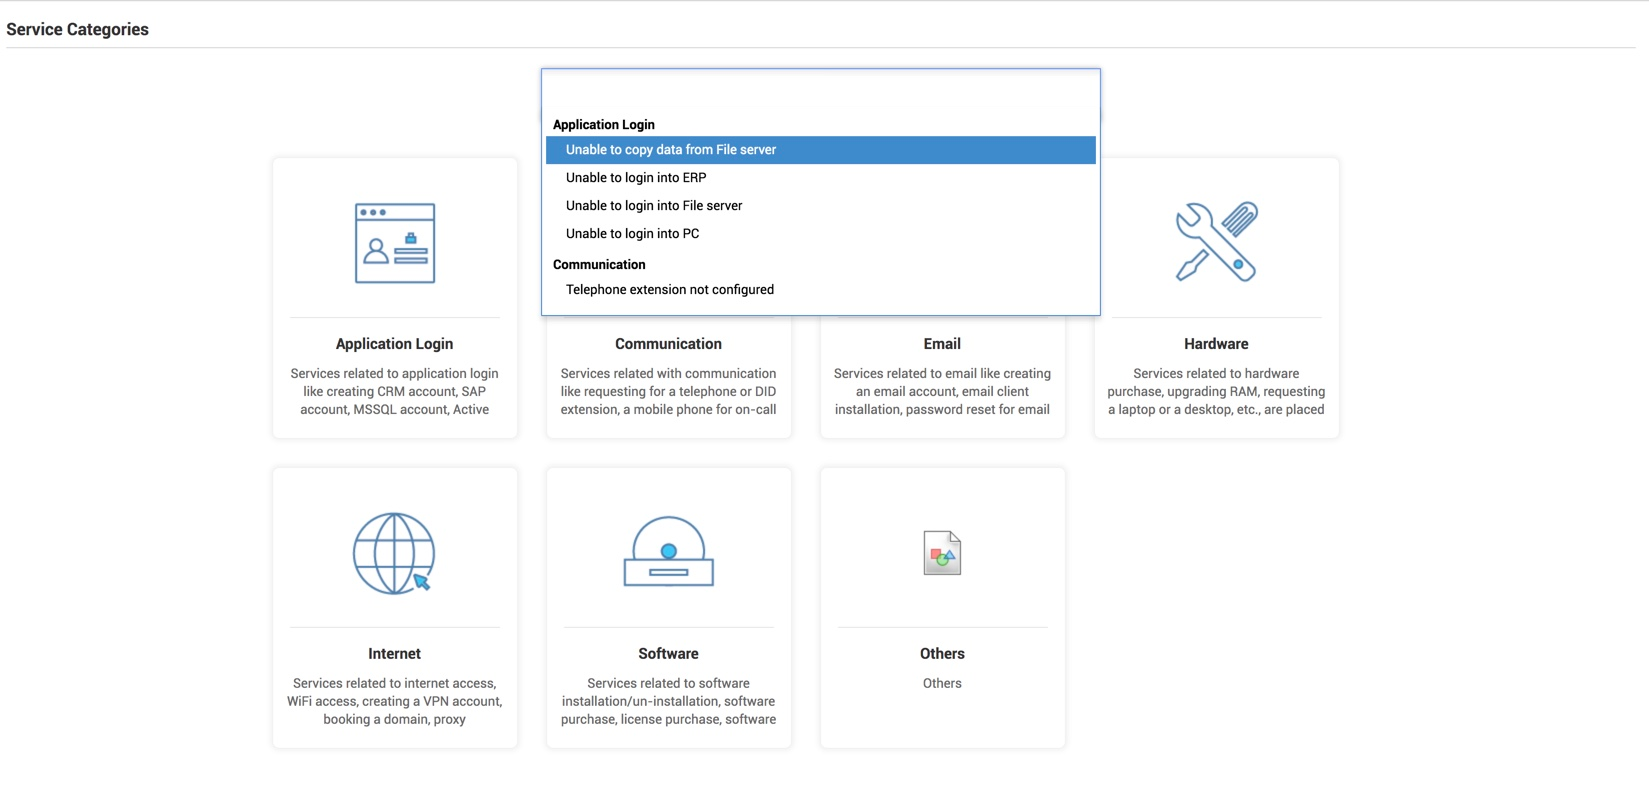Open the Email card title
The image size is (1649, 790).
pos(942,344)
